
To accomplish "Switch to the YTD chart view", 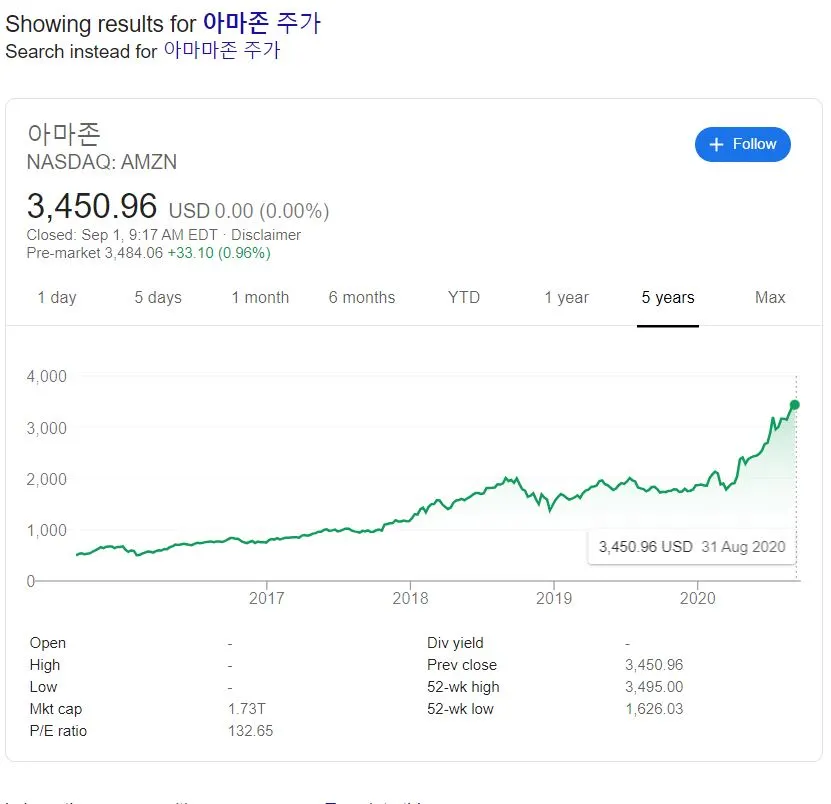I will [x=463, y=297].
